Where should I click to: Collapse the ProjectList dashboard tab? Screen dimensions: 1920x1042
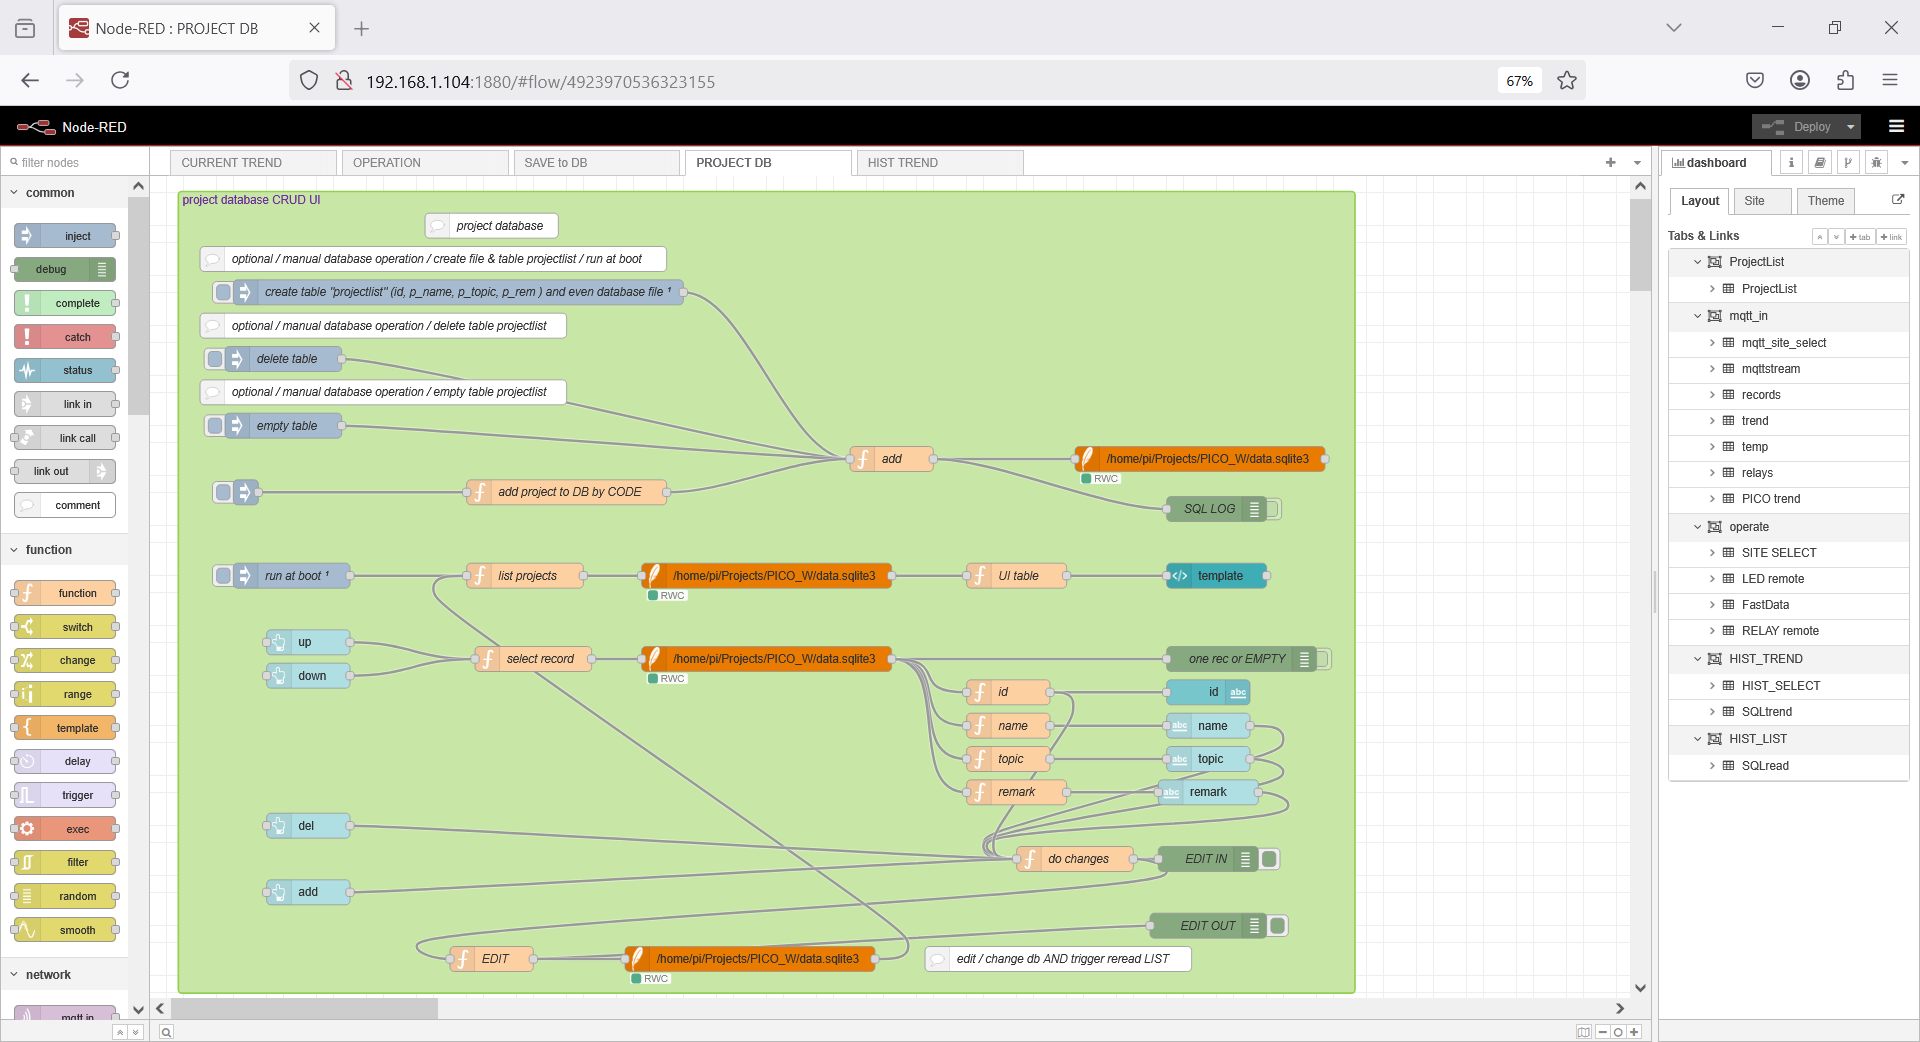[x=1697, y=262]
